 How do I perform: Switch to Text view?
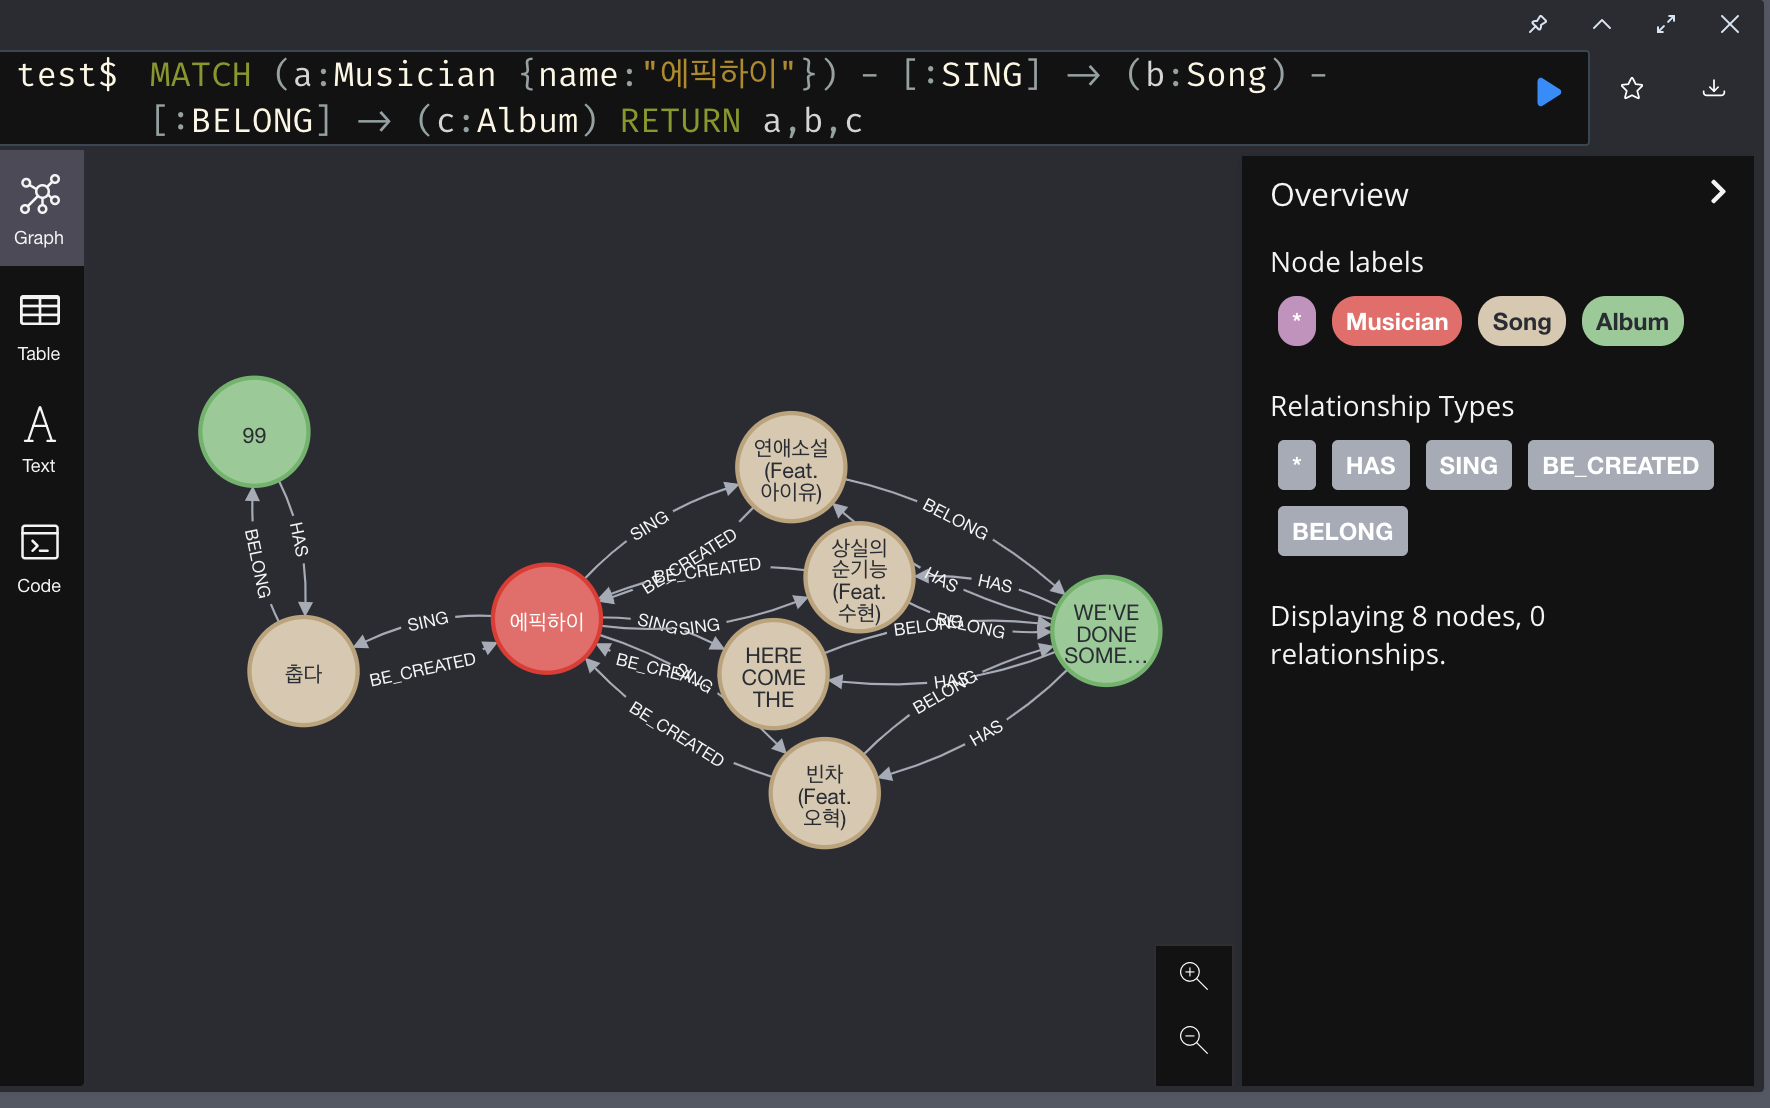coord(40,440)
